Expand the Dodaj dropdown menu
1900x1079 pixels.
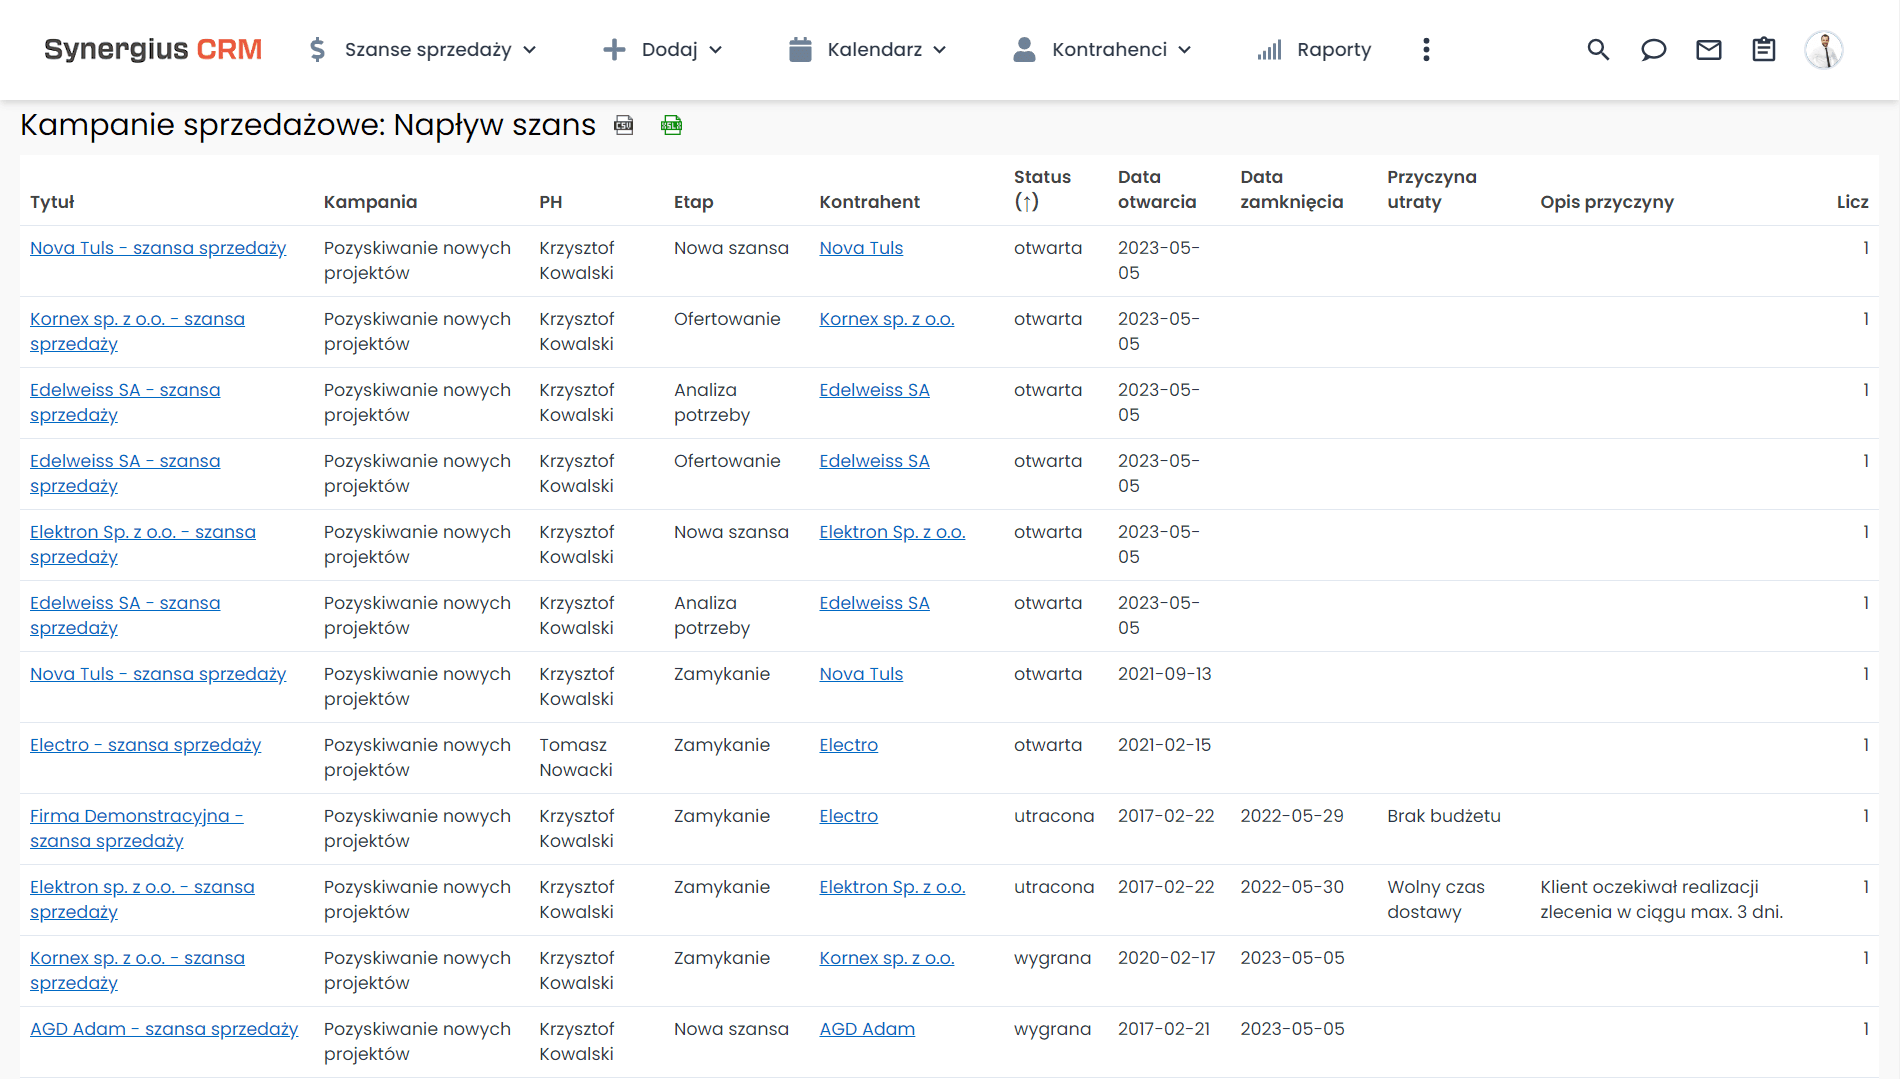(x=663, y=50)
